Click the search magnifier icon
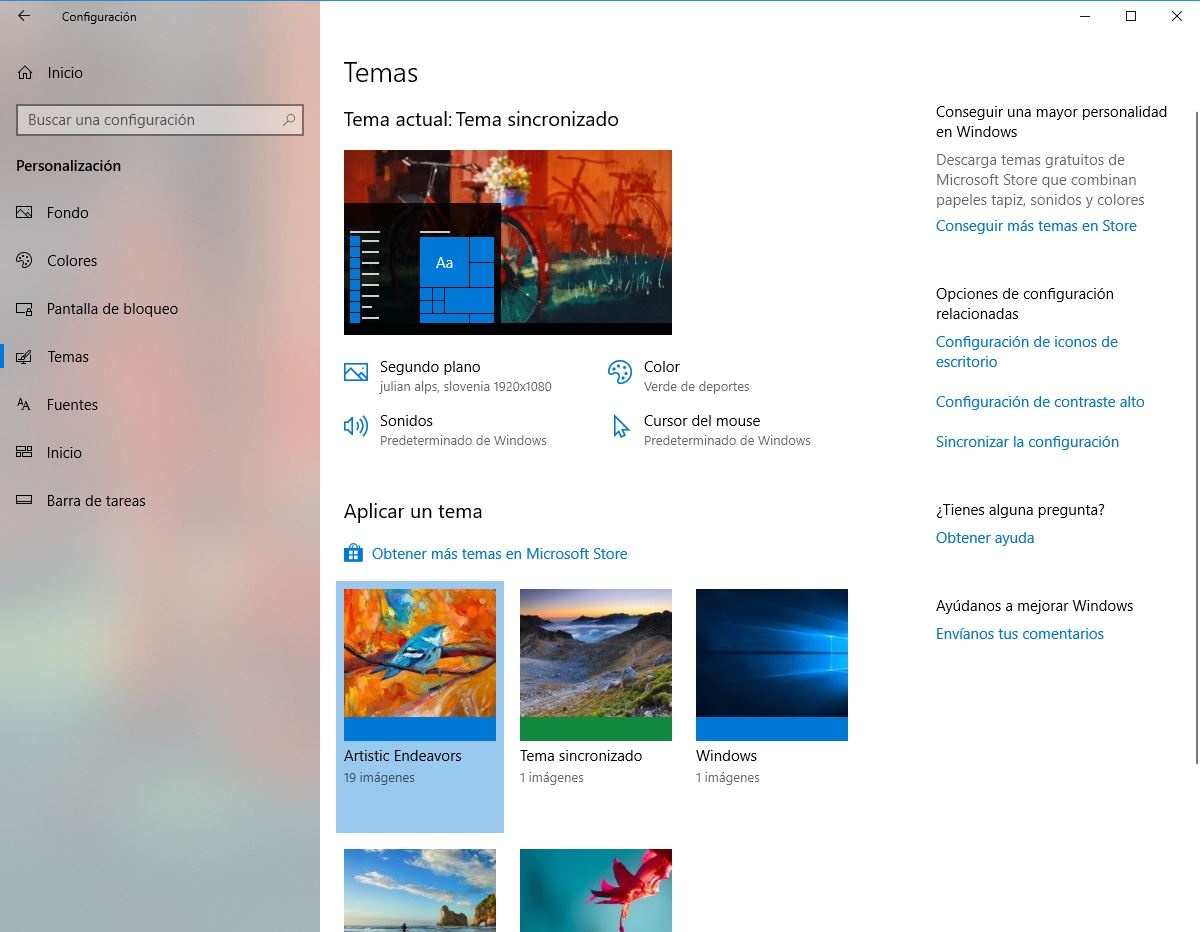The image size is (1200, 932). pyautogui.click(x=289, y=120)
